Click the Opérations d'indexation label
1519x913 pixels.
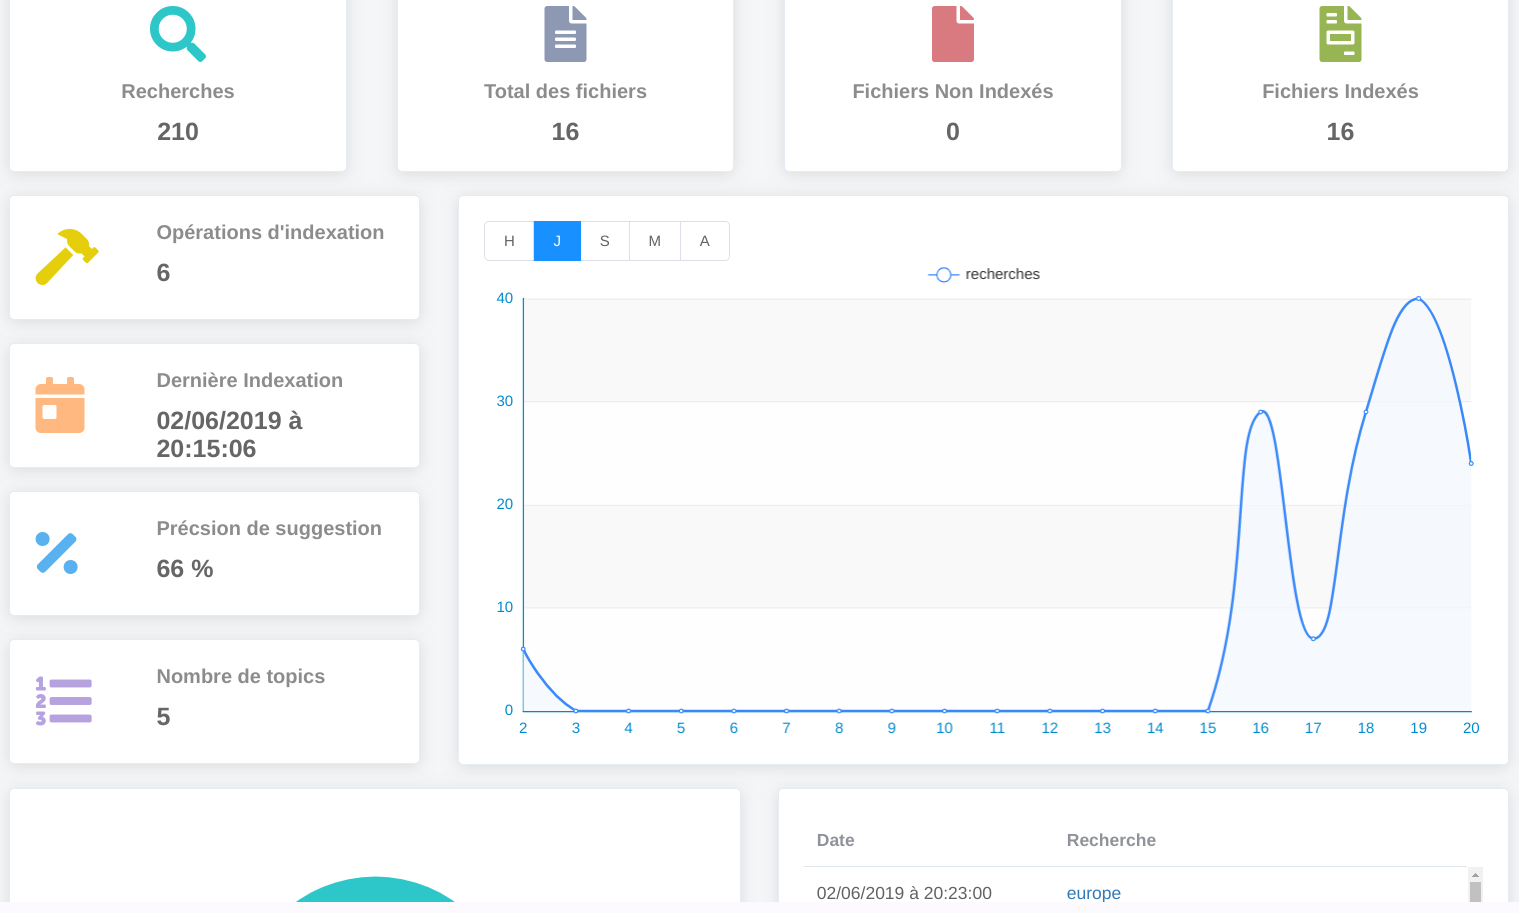click(x=270, y=232)
